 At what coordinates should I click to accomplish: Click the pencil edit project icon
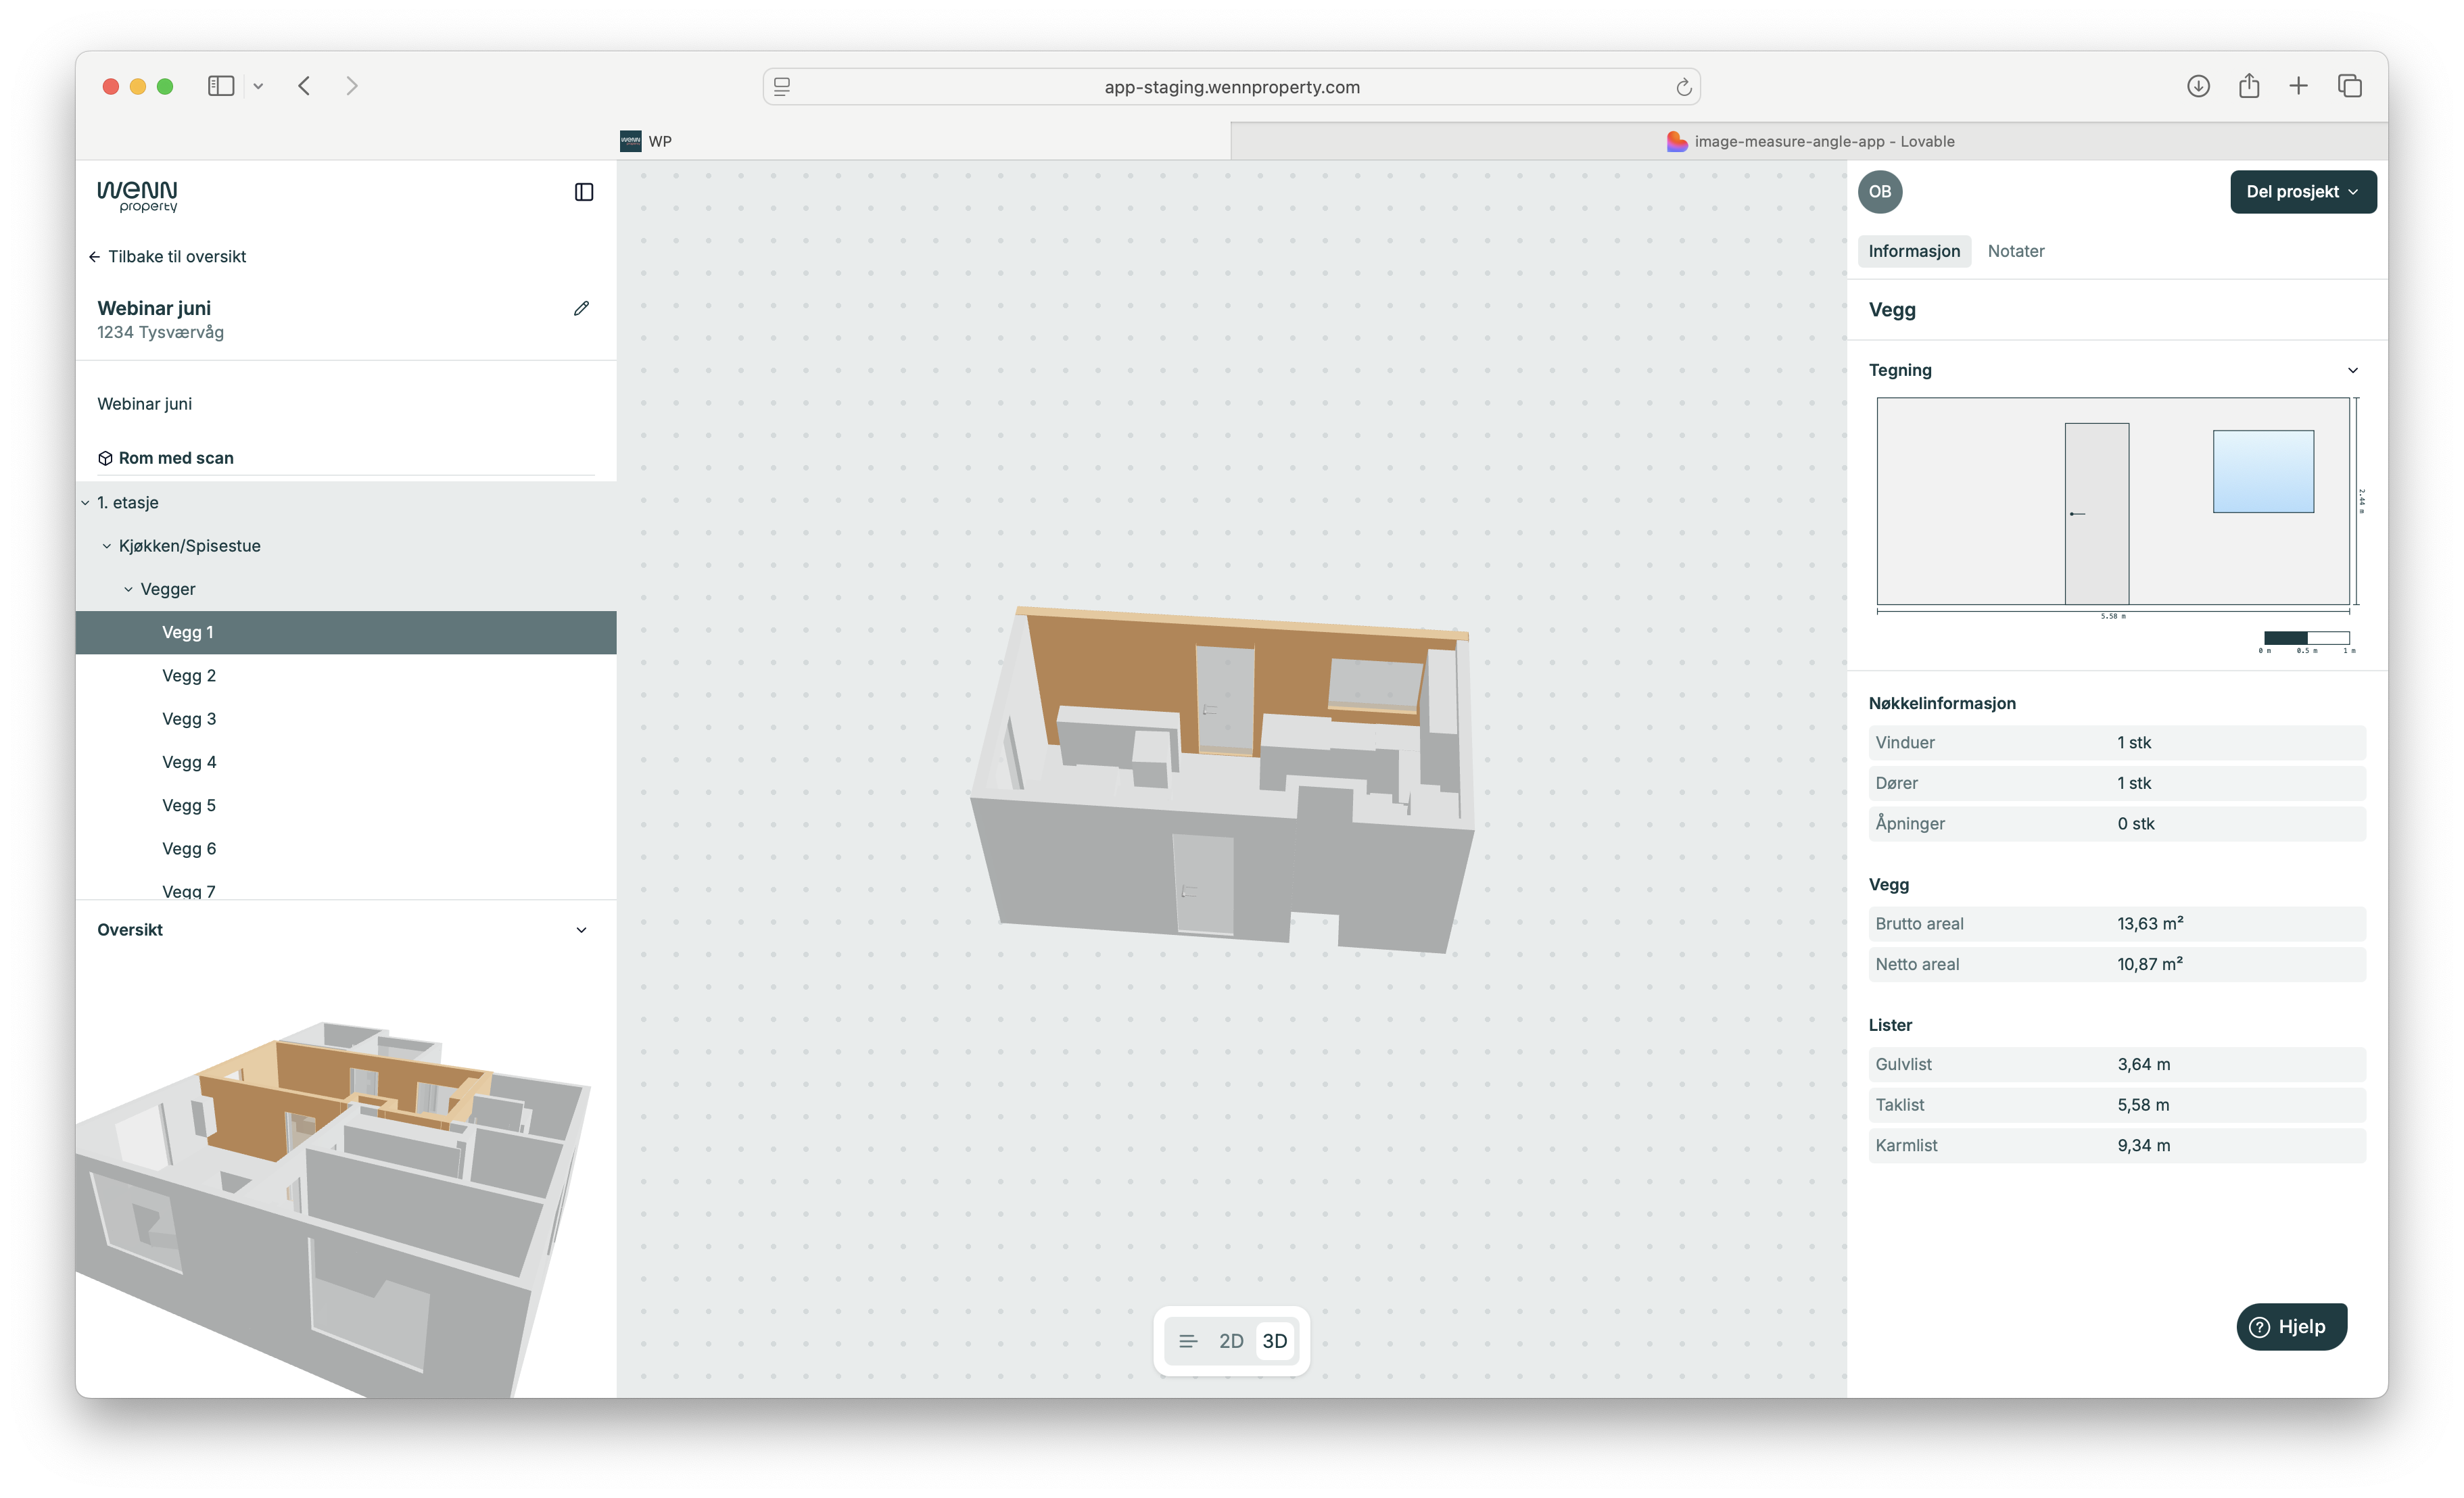click(x=581, y=308)
